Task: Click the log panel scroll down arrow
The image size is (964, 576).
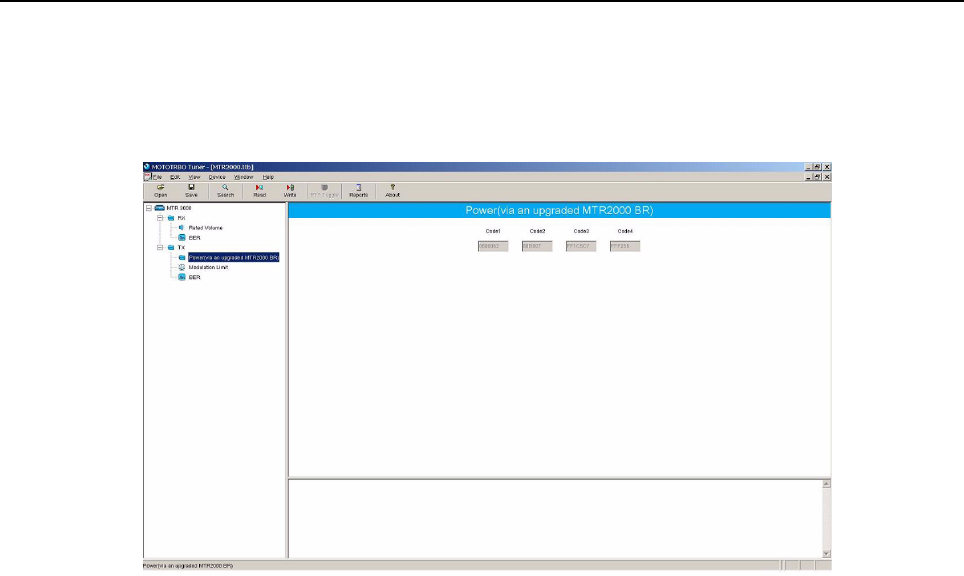Action: pos(826,553)
